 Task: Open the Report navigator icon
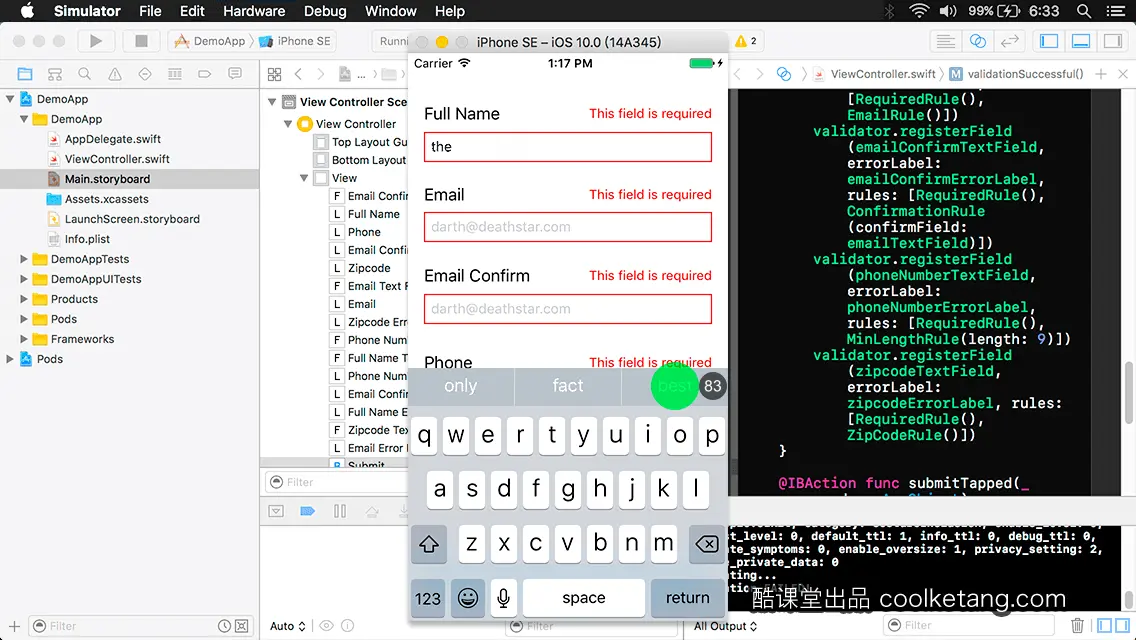point(235,74)
